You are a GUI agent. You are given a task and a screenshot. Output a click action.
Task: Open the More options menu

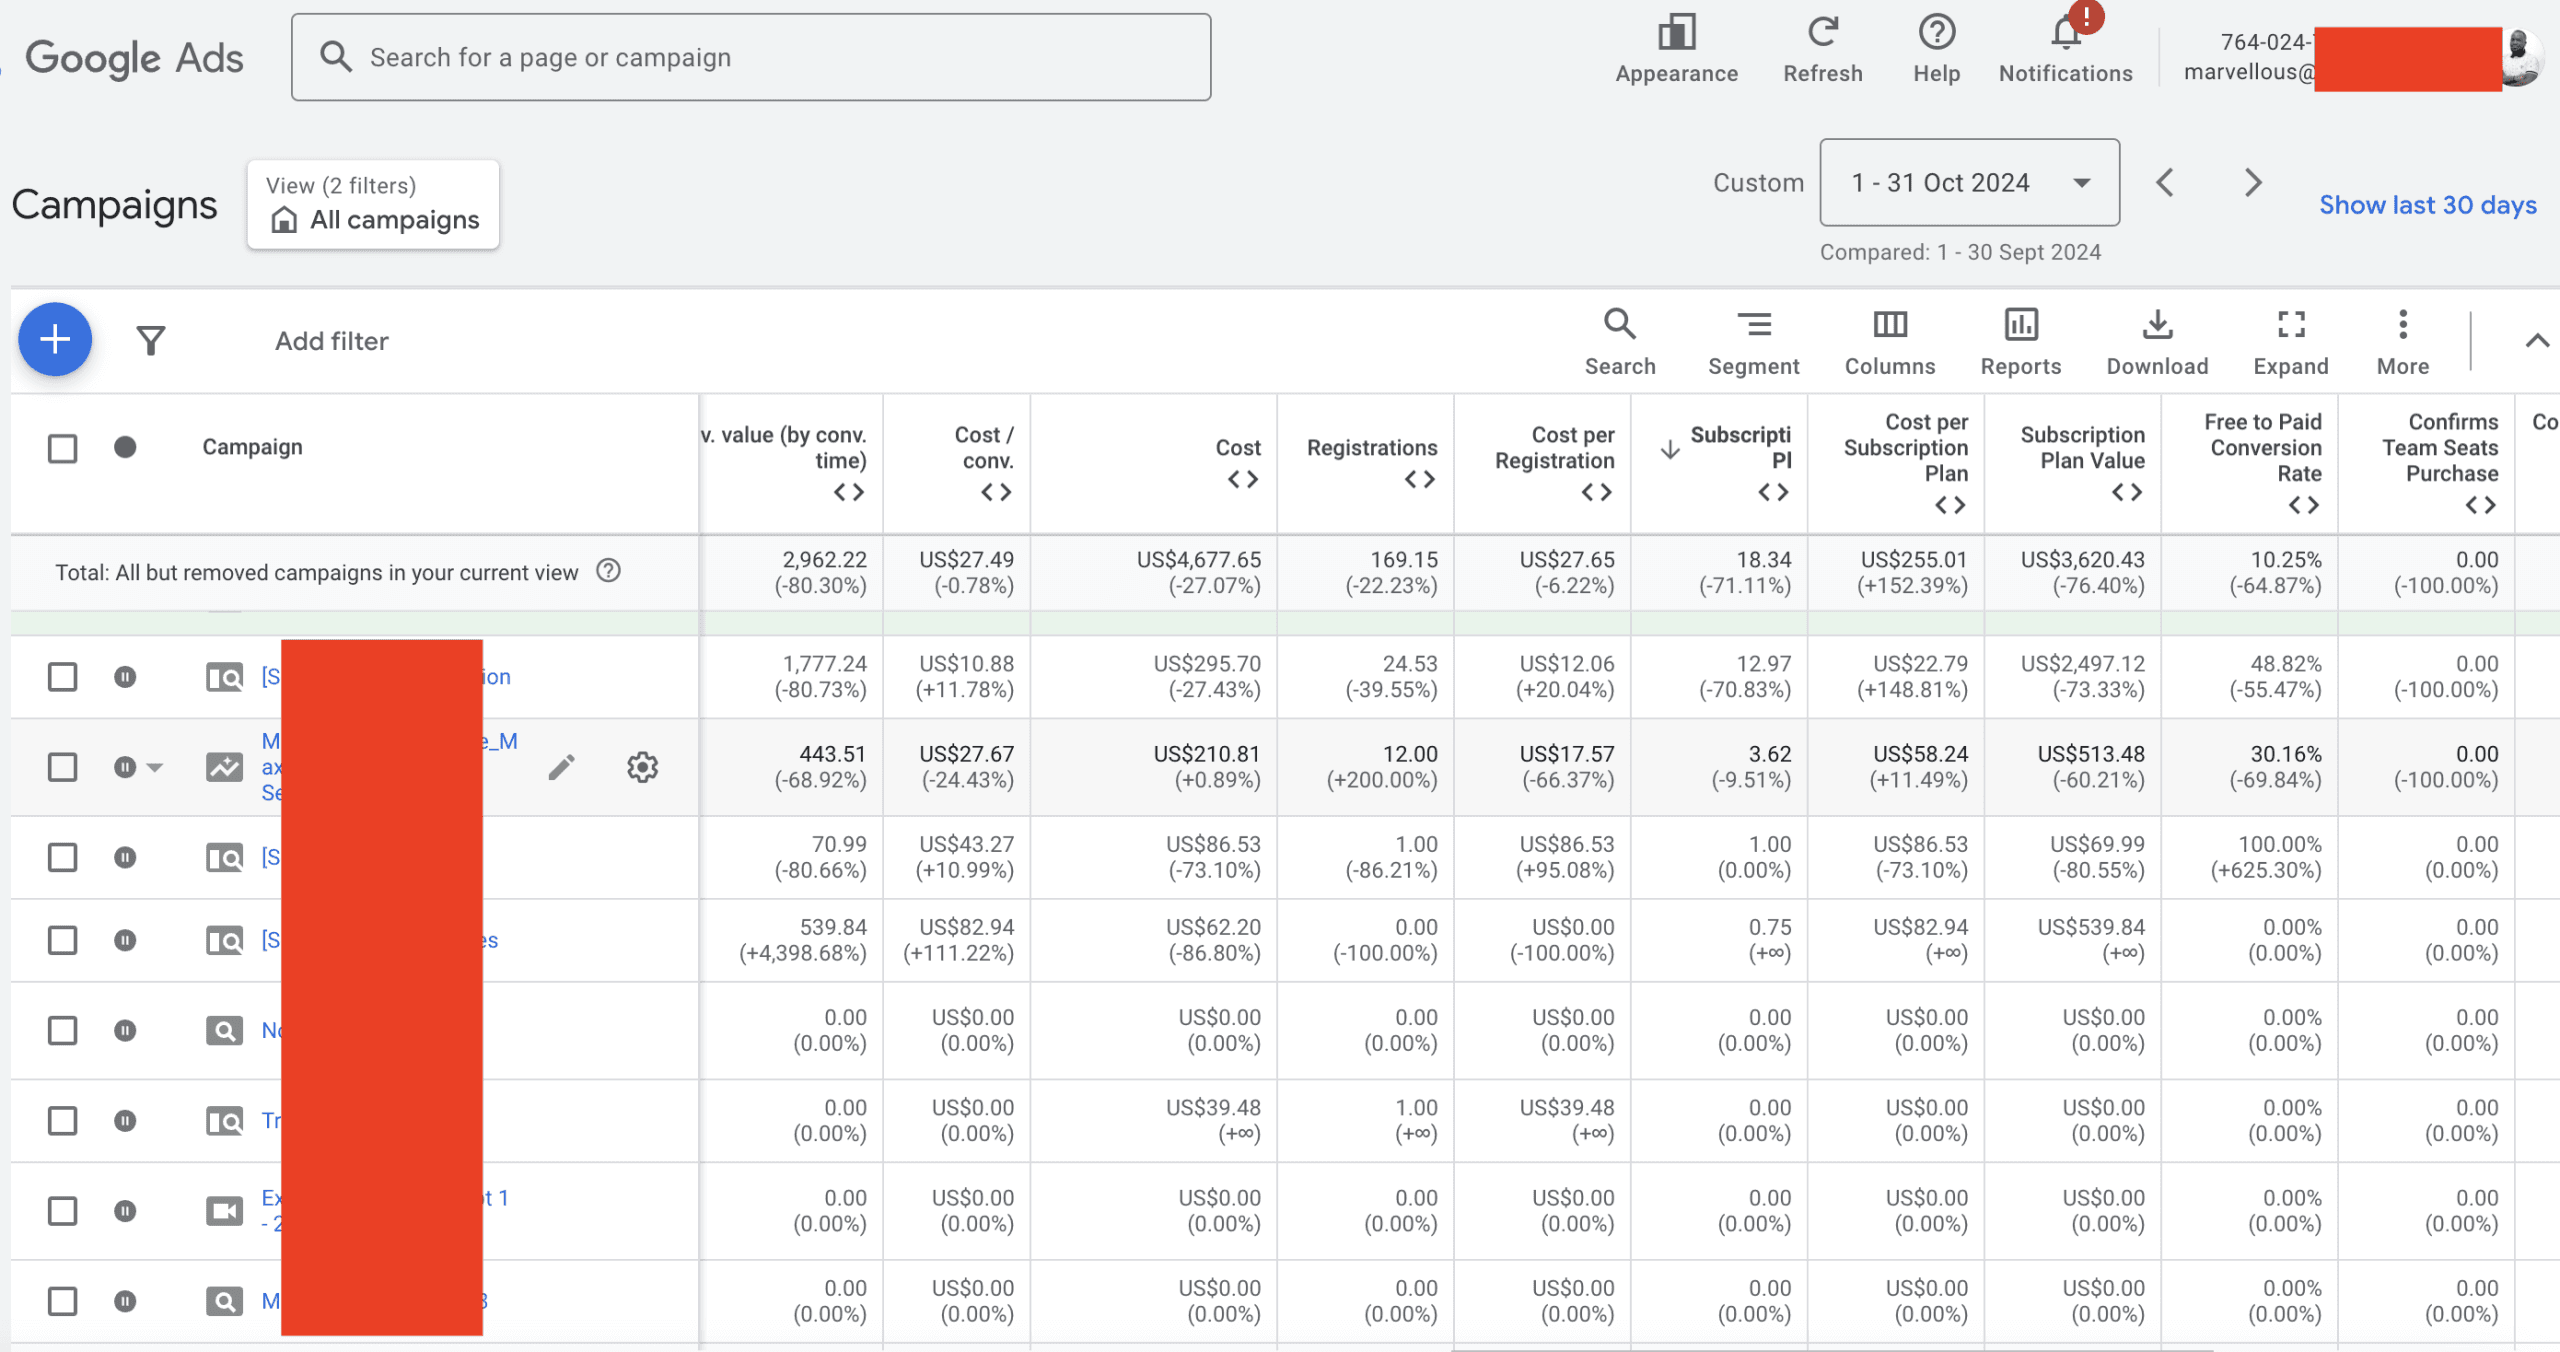tap(2403, 342)
